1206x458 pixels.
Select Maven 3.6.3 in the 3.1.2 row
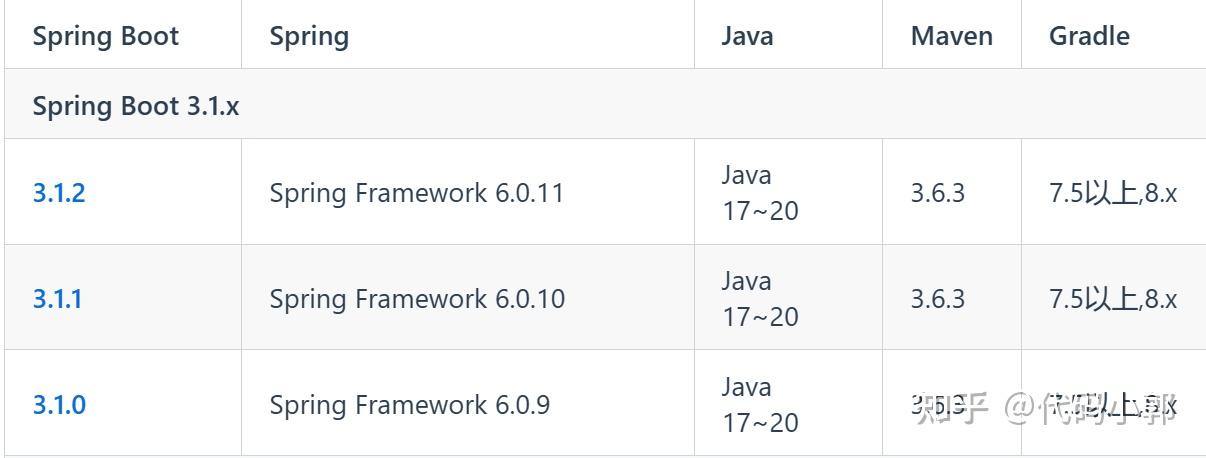tap(937, 192)
